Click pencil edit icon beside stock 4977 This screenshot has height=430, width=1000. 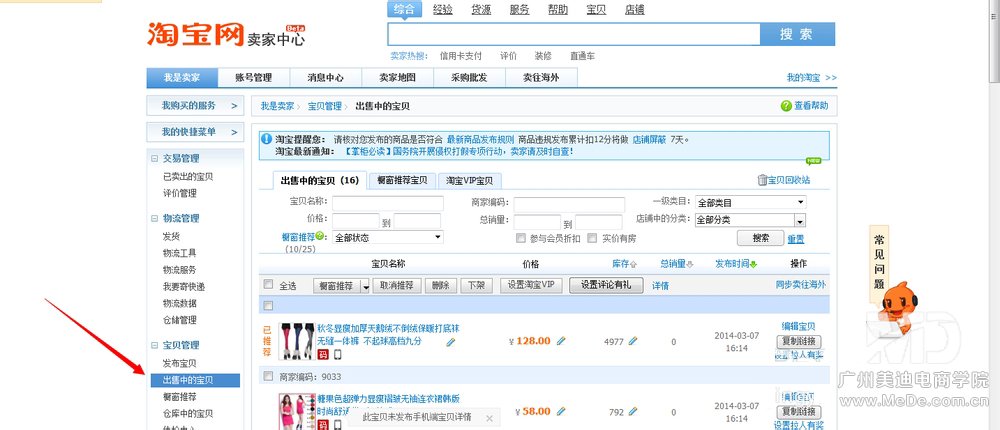click(633, 342)
